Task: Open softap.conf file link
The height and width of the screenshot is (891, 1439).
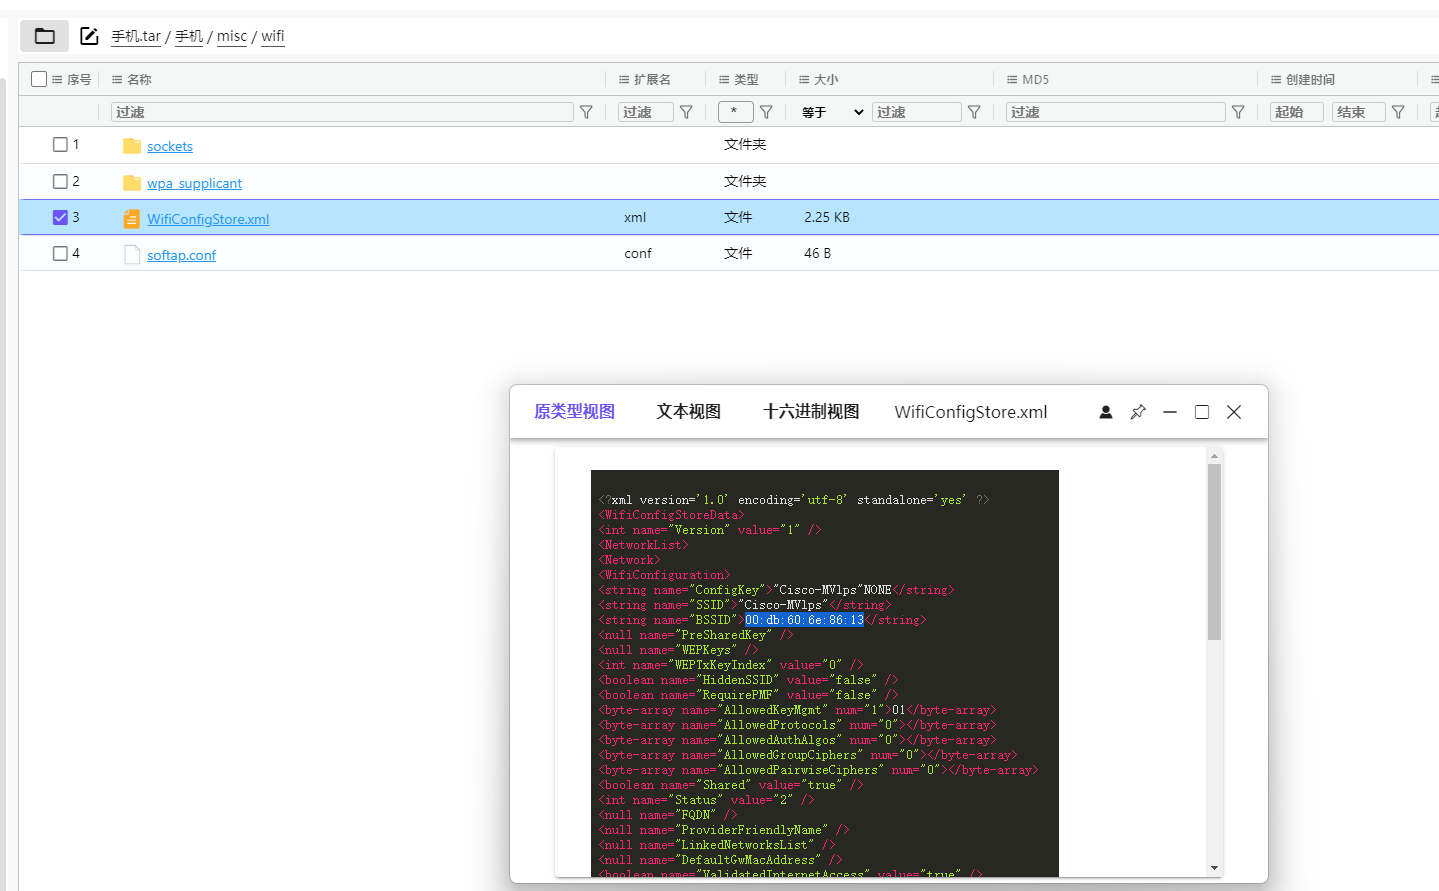Action: [x=181, y=255]
